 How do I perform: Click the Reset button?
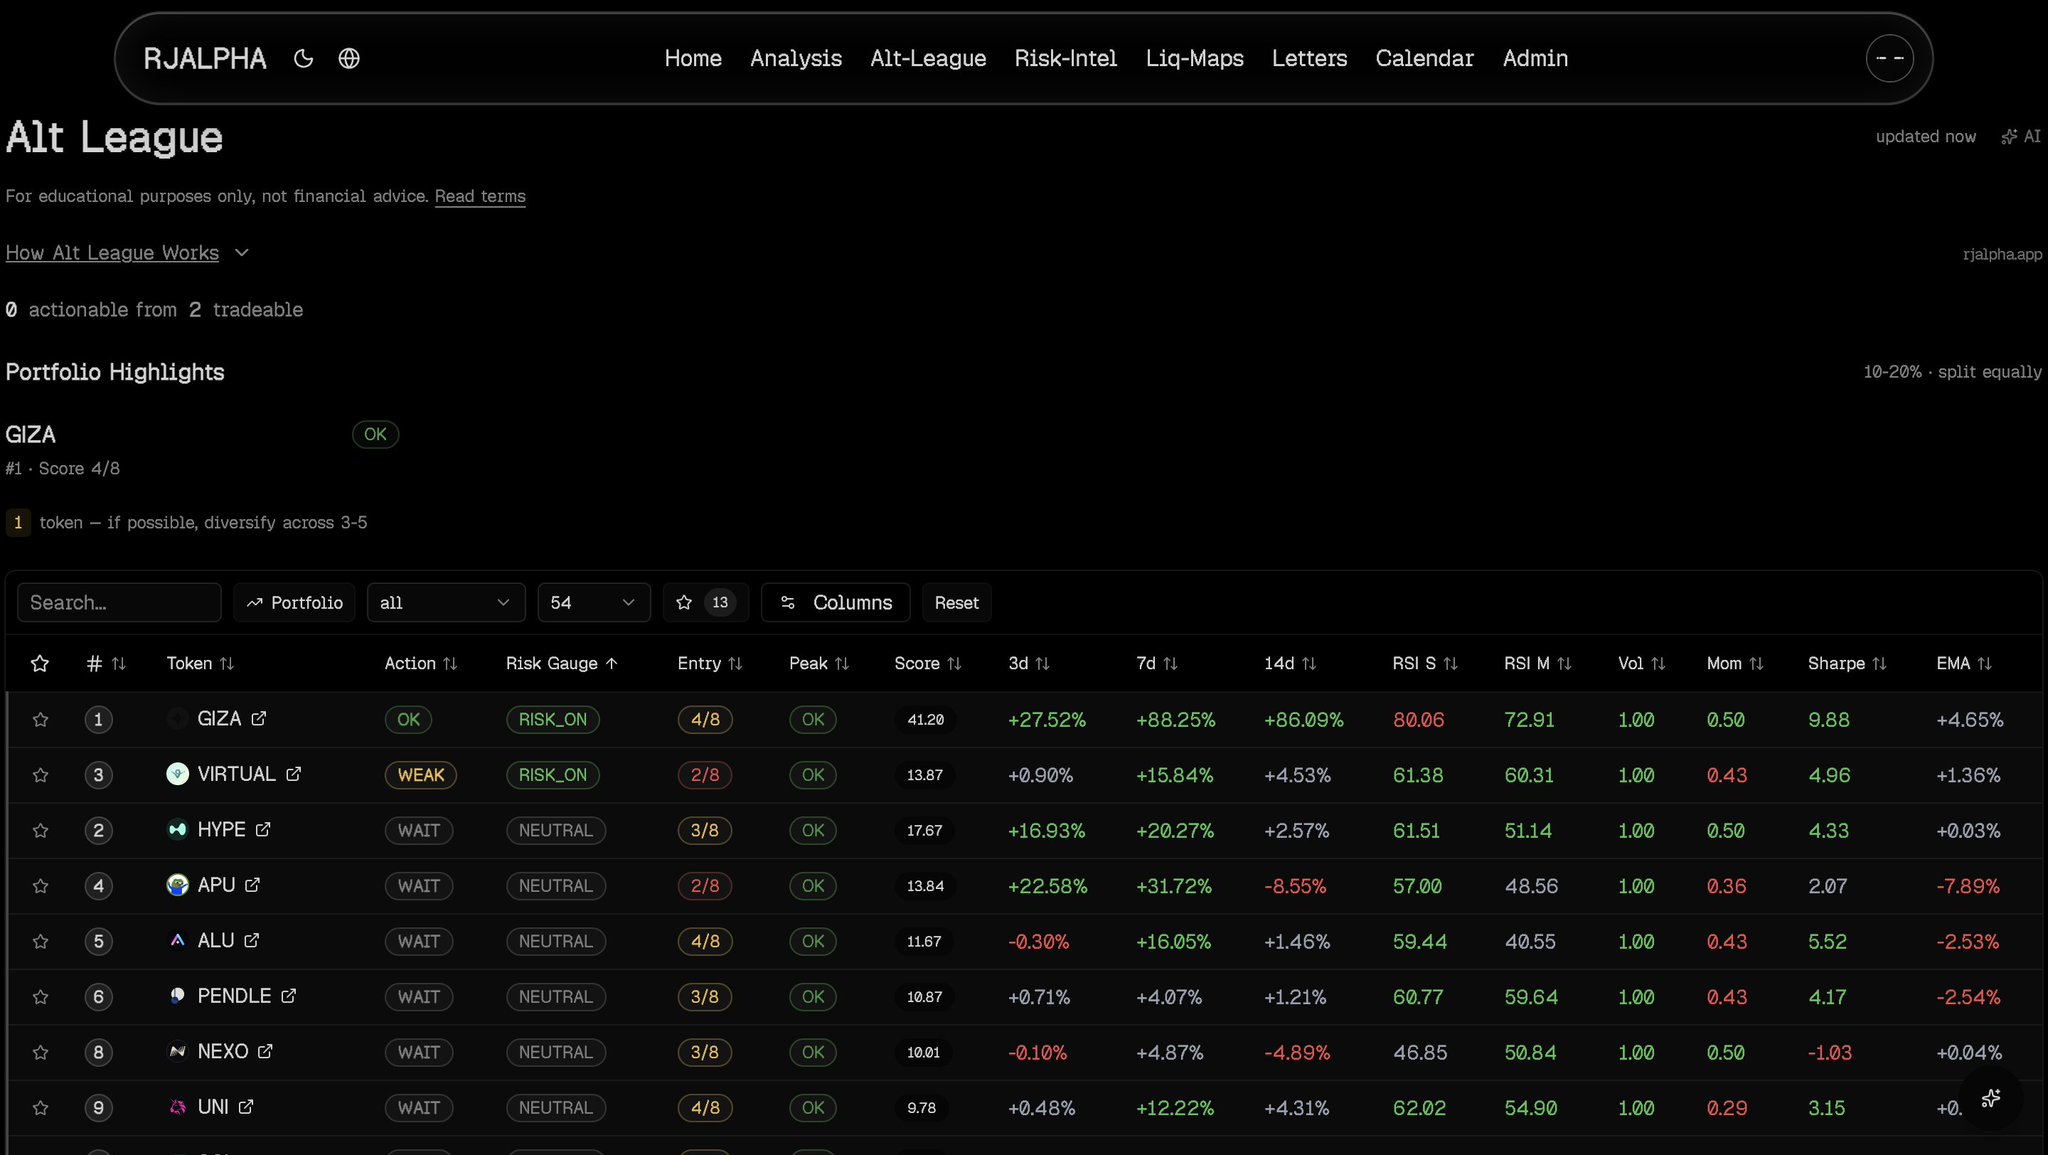pos(956,603)
